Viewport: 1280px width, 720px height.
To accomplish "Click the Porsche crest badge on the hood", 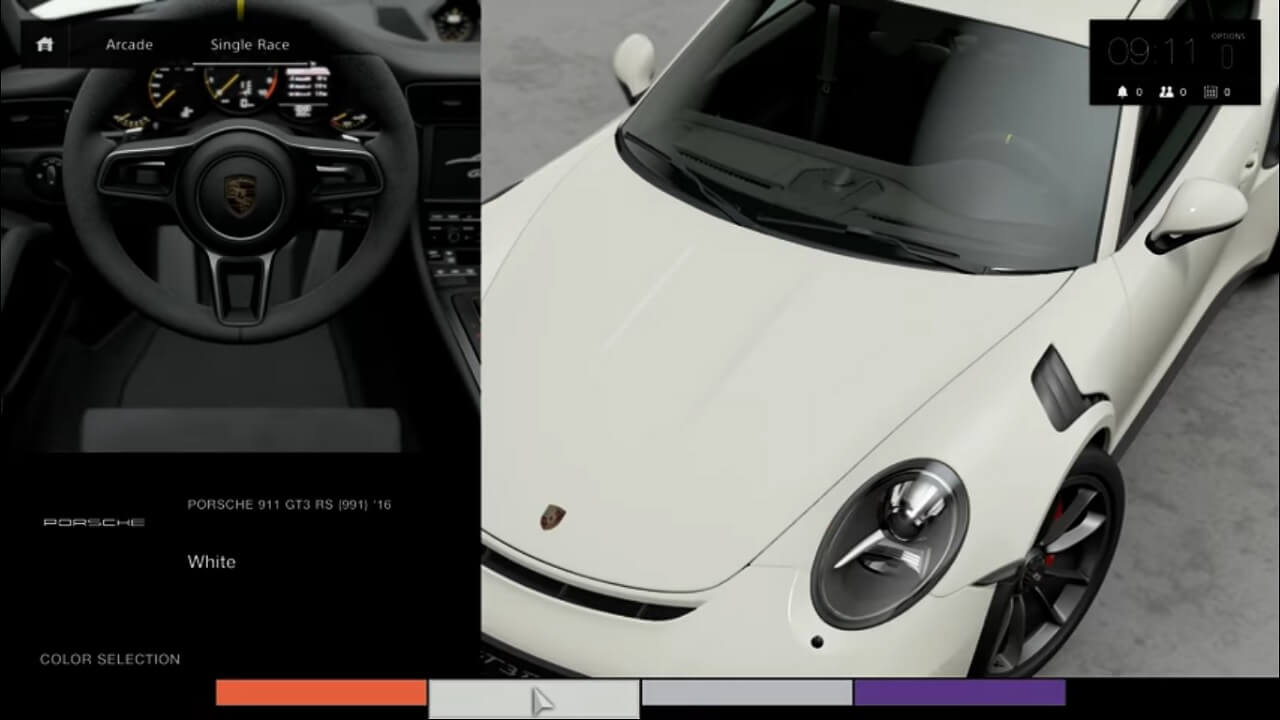I will pyautogui.click(x=552, y=516).
